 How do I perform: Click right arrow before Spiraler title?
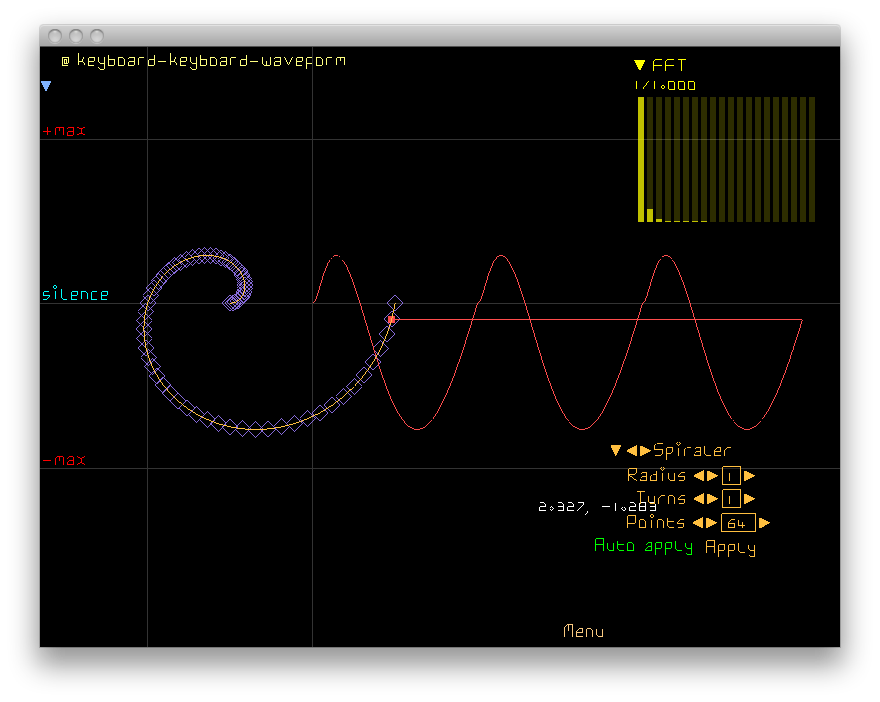click(645, 451)
